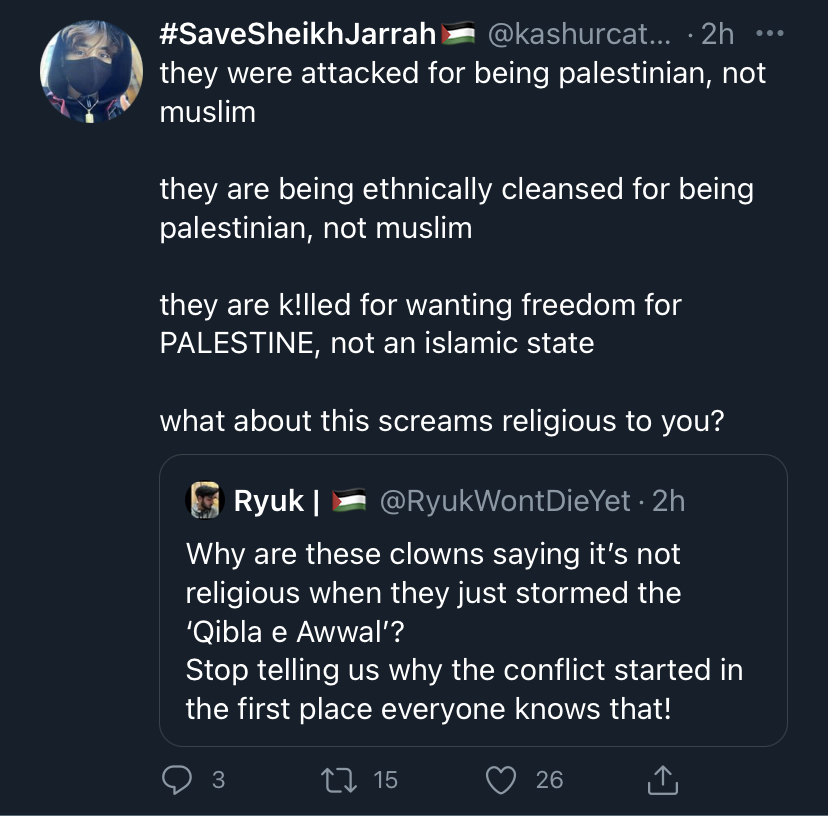The height and width of the screenshot is (816, 828).
Task: Click the @RyukWontDieYet handle
Action: (503, 500)
